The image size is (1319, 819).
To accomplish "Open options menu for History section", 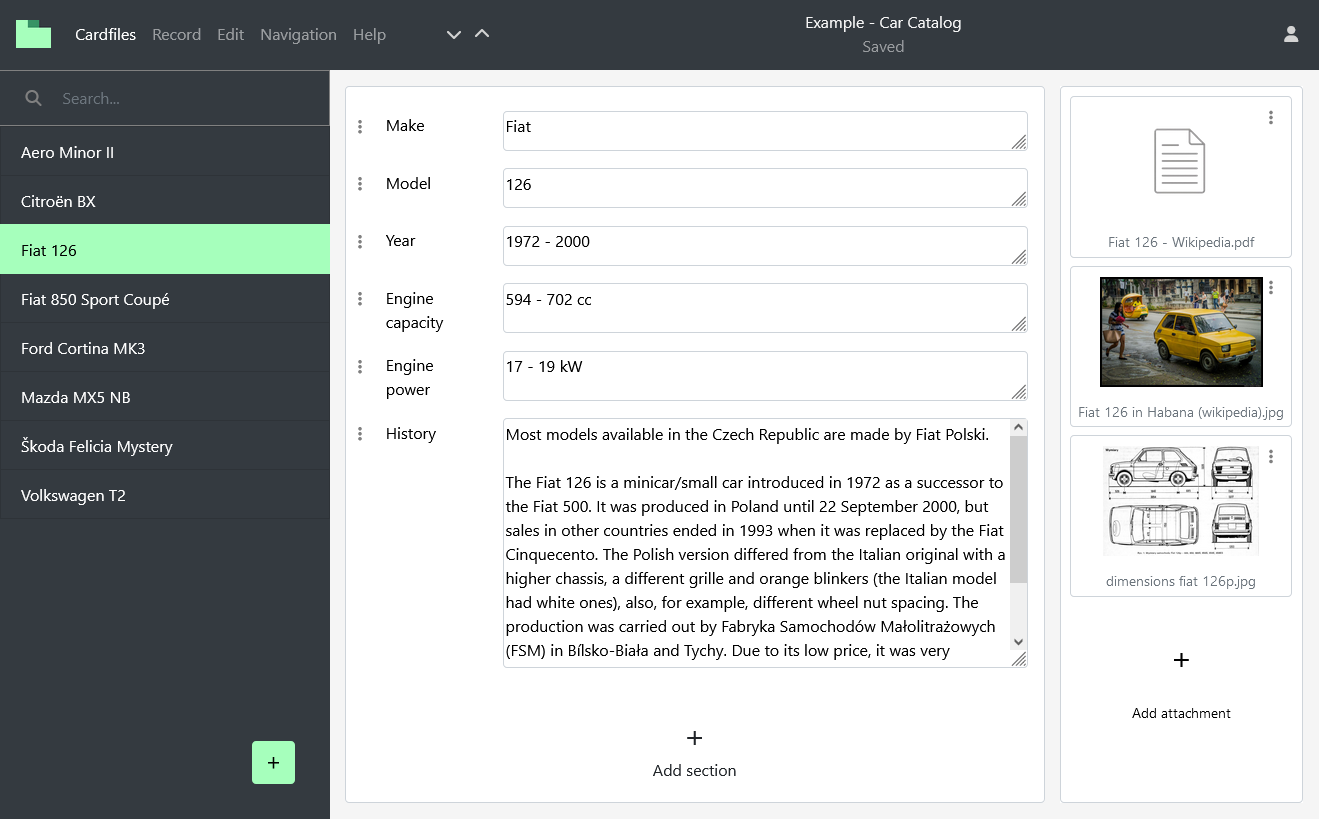I will click(360, 434).
